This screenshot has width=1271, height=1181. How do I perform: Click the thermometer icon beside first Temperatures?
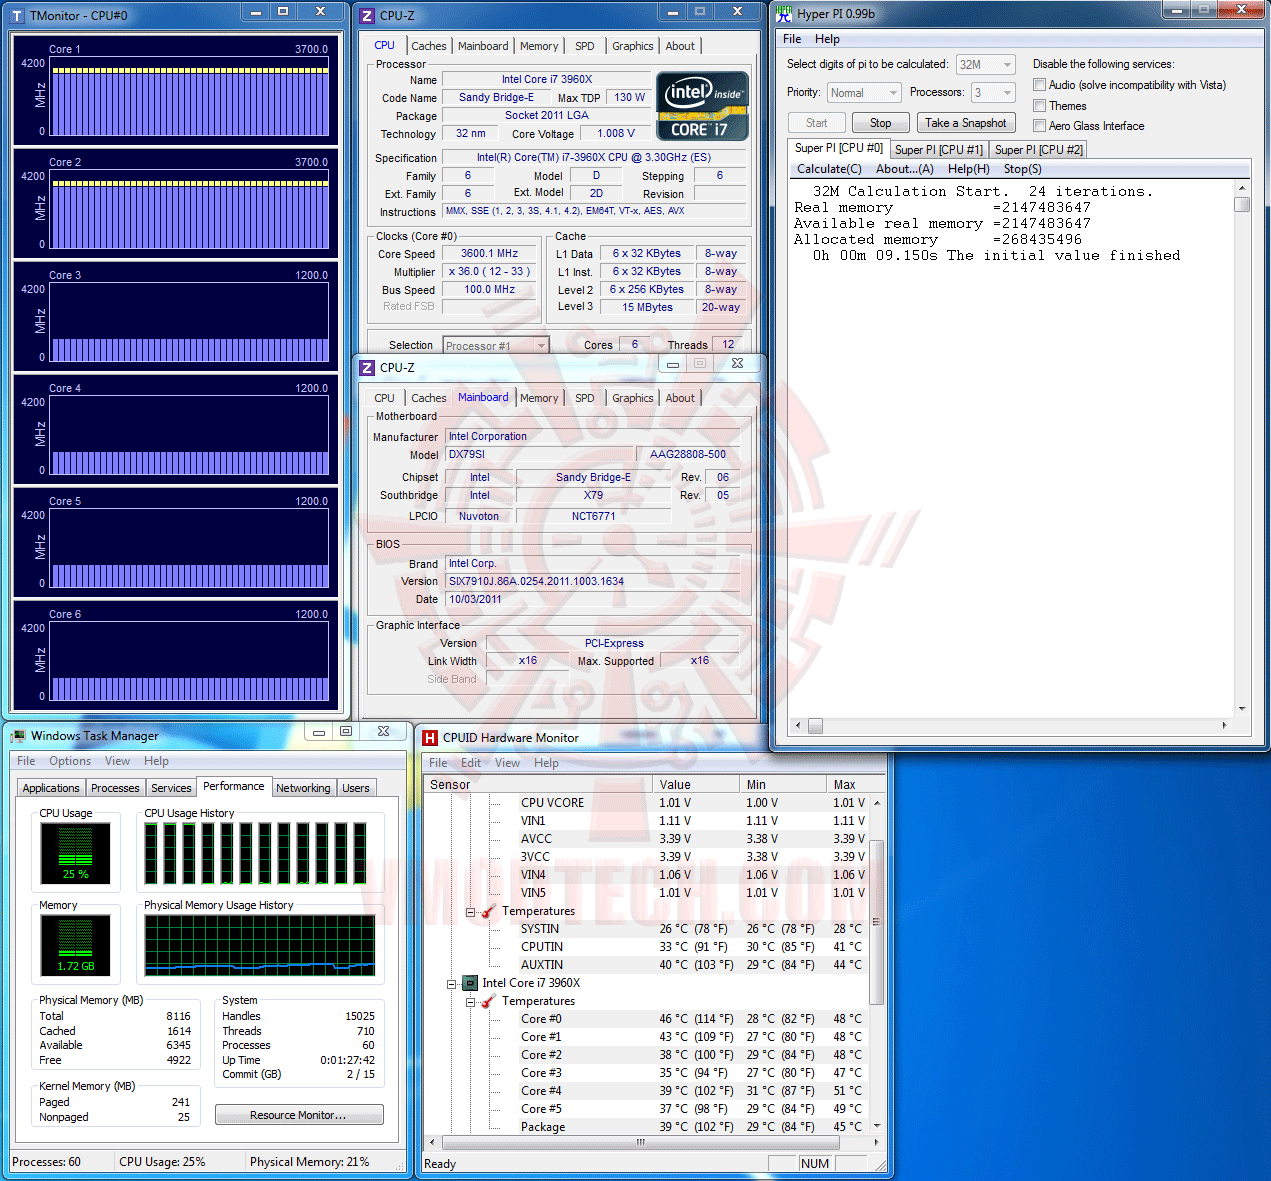[489, 911]
